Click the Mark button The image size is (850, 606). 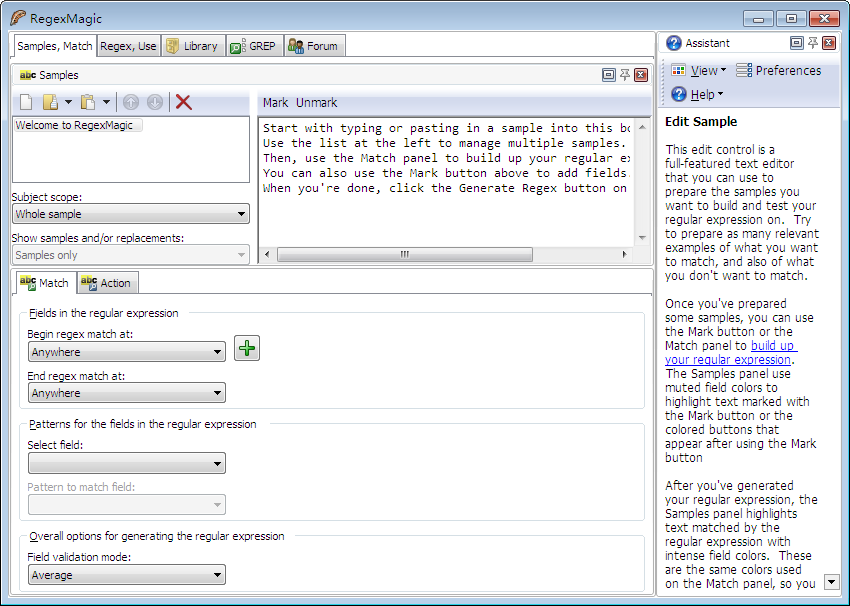pyautogui.click(x=275, y=102)
